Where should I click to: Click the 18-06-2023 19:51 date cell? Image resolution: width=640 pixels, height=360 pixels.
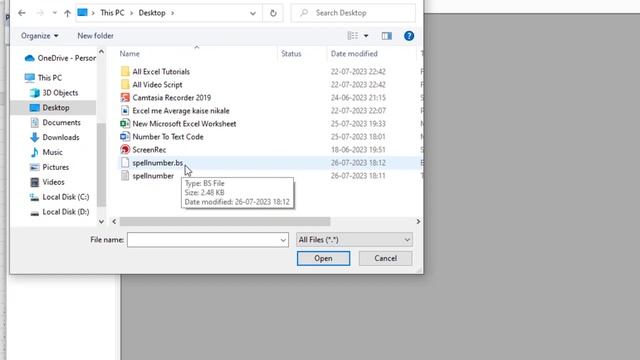click(x=358, y=150)
